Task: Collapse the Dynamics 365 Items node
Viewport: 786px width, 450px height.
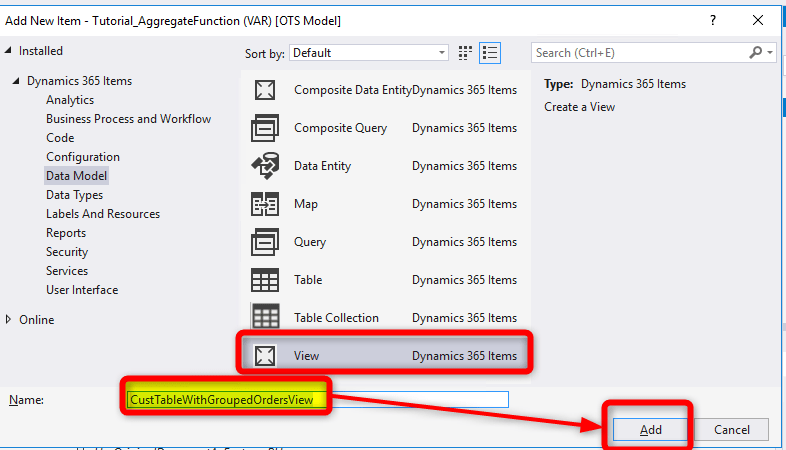Action: click(x=17, y=81)
